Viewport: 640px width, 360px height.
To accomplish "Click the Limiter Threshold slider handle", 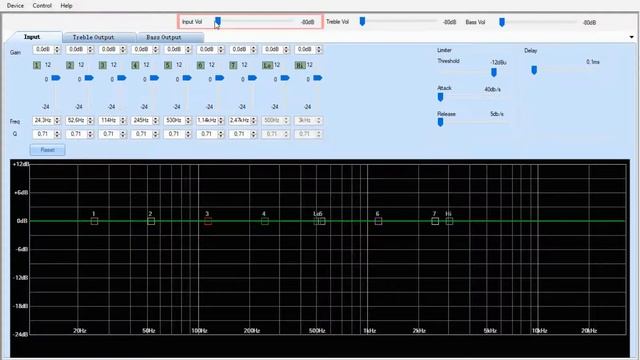I will point(494,72).
